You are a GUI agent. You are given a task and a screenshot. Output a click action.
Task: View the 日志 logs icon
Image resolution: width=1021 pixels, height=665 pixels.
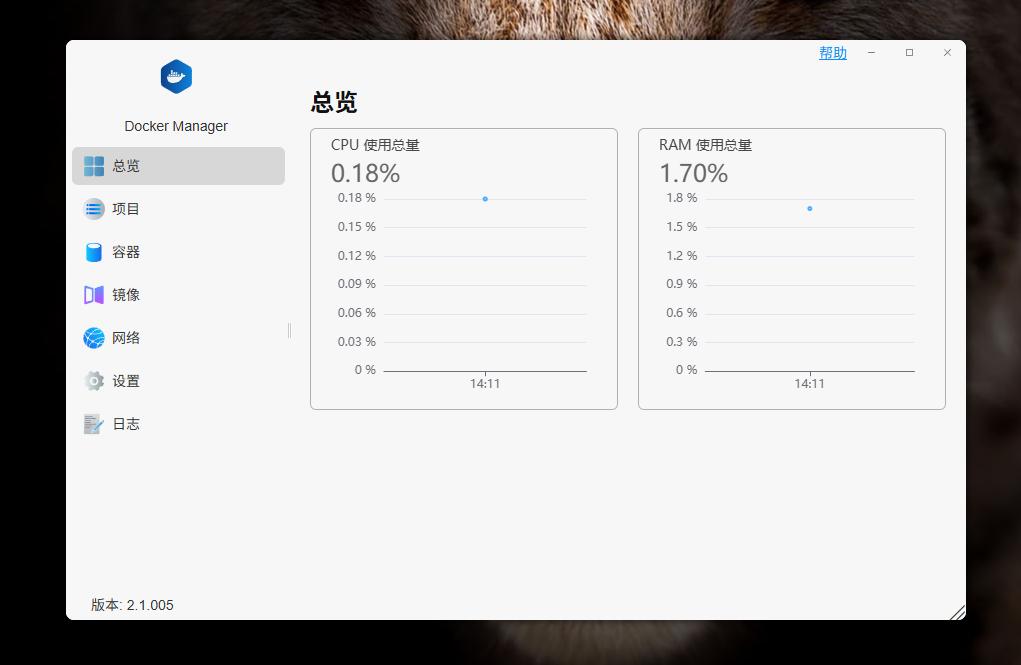94,424
